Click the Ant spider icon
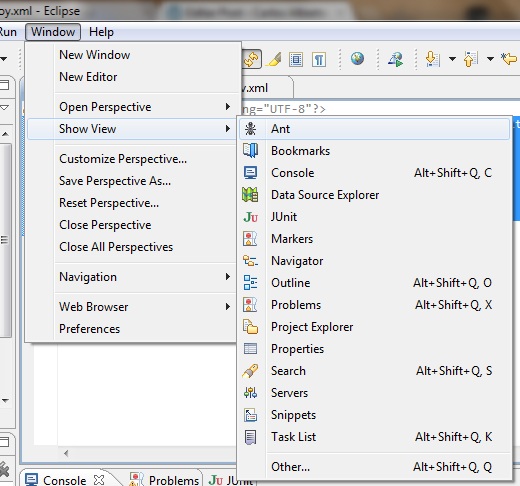Viewport: 520px width, 486px height. 250,129
